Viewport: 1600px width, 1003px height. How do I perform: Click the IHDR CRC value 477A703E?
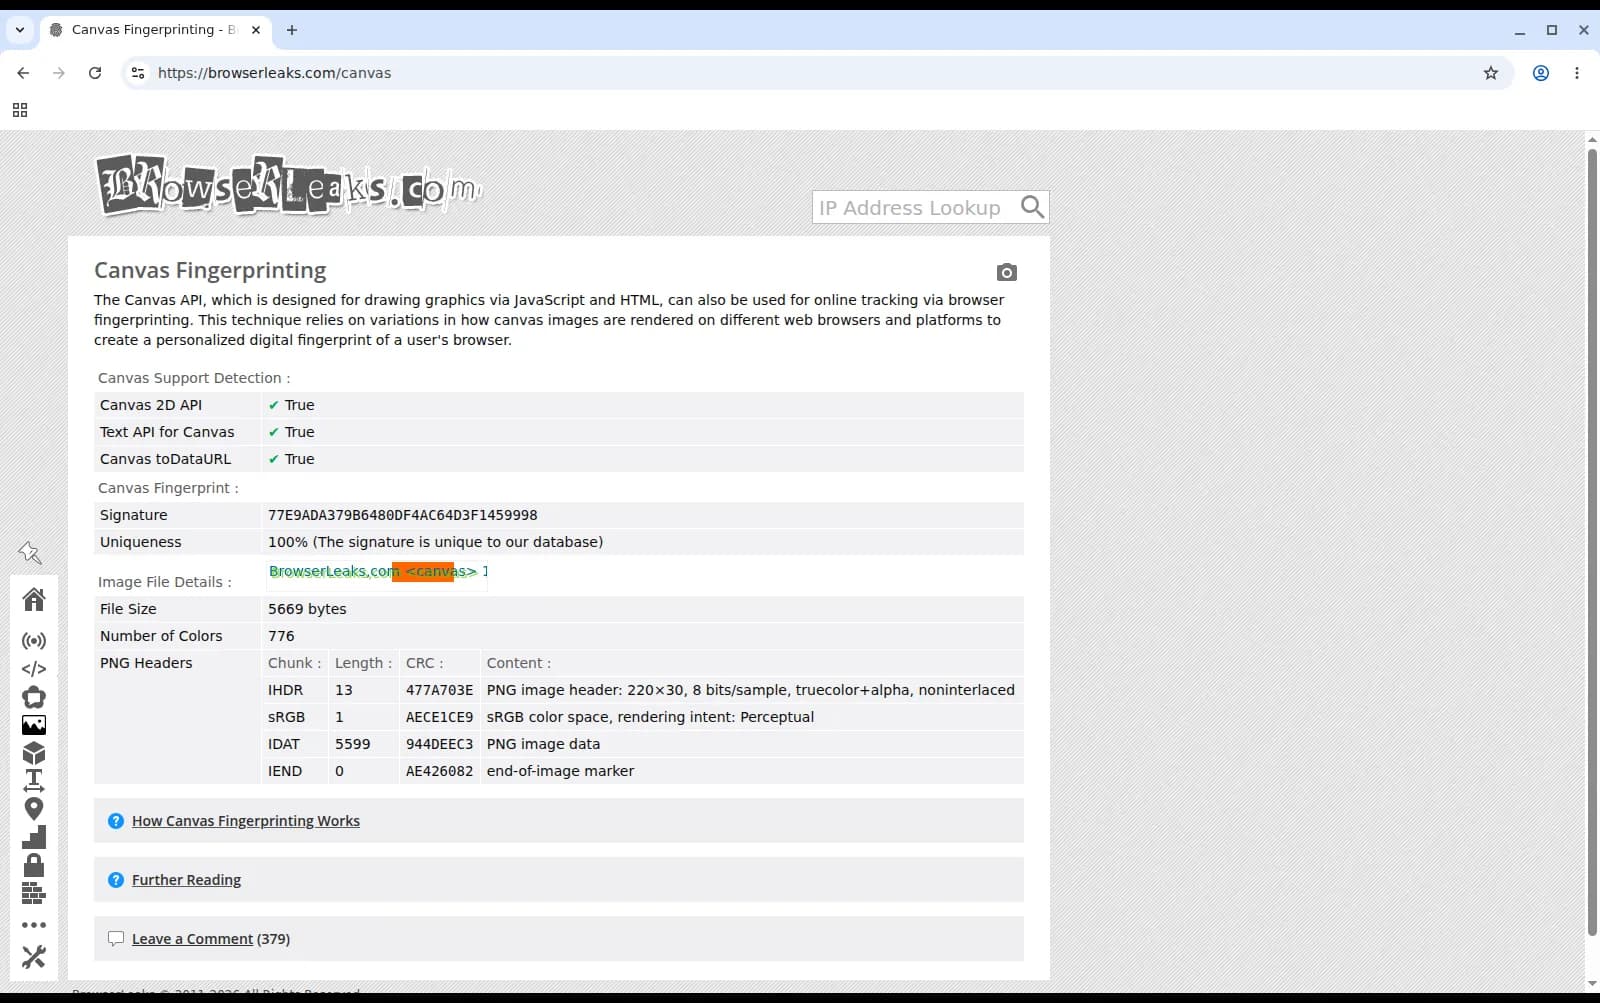click(x=439, y=690)
